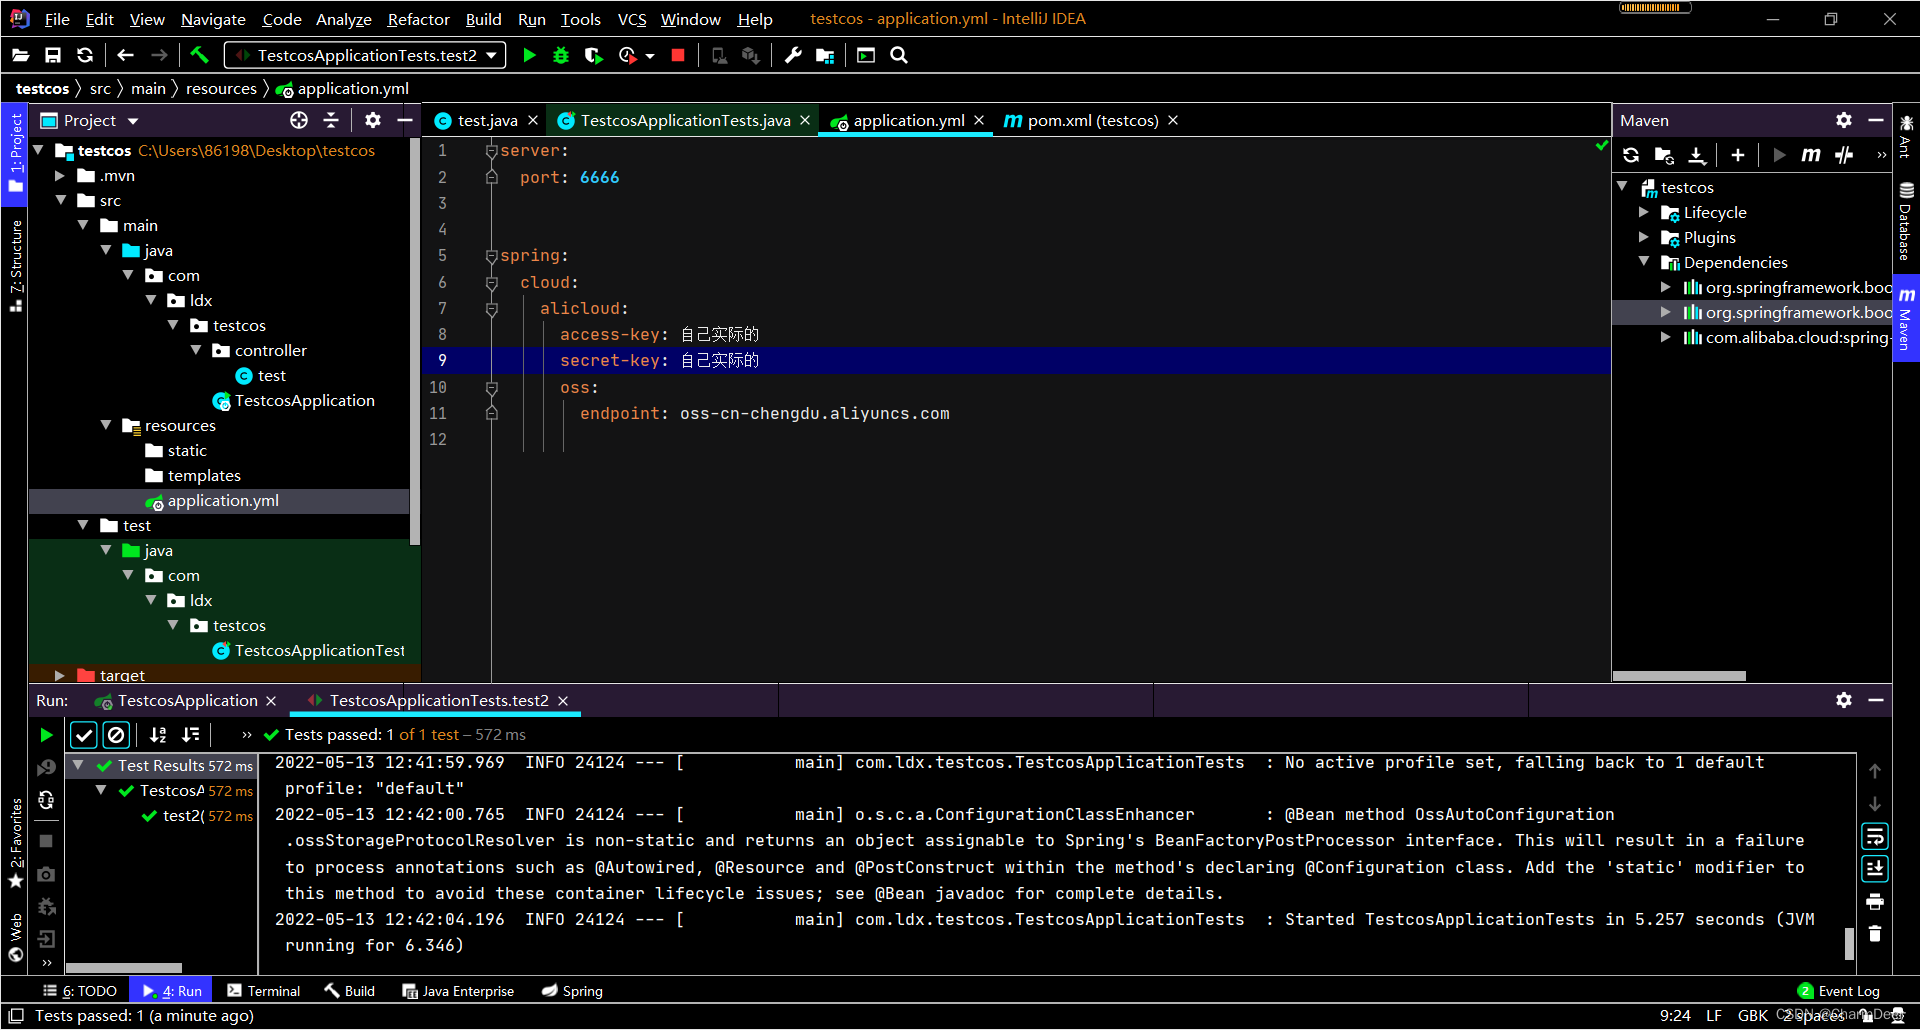Screen dimensions: 1920x1030
Task: Open the Database side panel
Action: [1906, 222]
